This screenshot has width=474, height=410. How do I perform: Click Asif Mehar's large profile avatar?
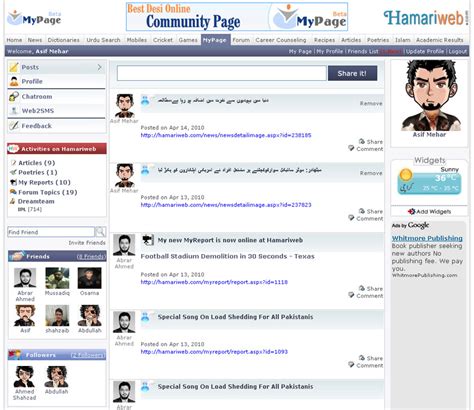(x=430, y=96)
